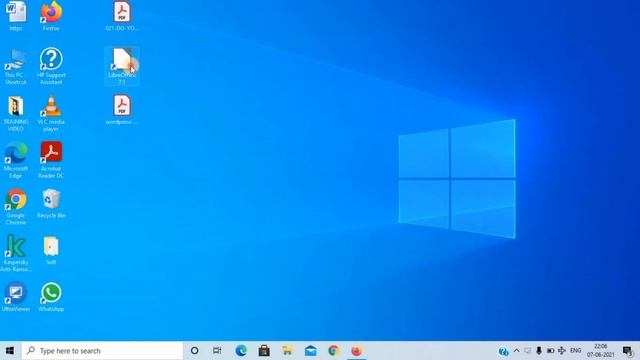640x360 pixels.
Task: Open HP Support Assistant tray icon
Action: click(x=503, y=351)
